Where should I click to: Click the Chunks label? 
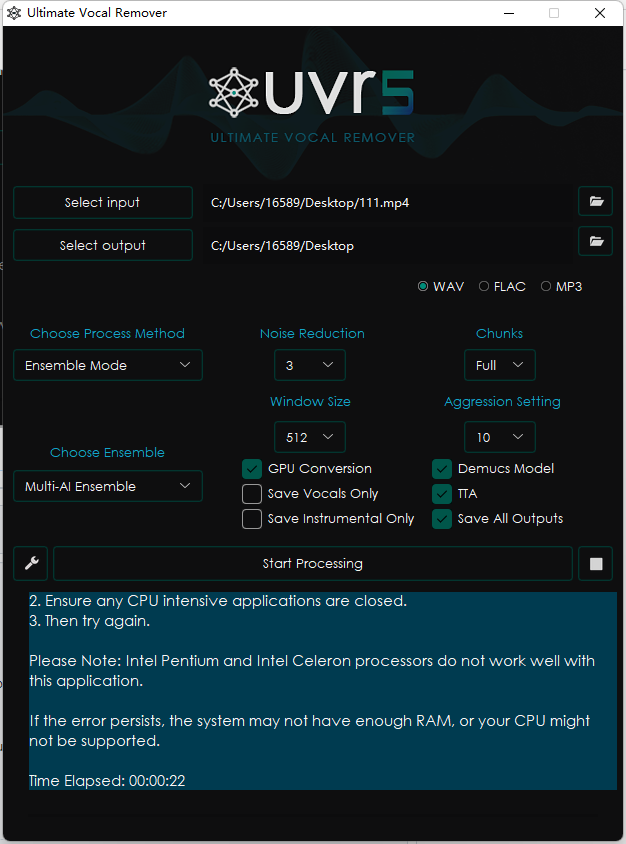tap(500, 334)
